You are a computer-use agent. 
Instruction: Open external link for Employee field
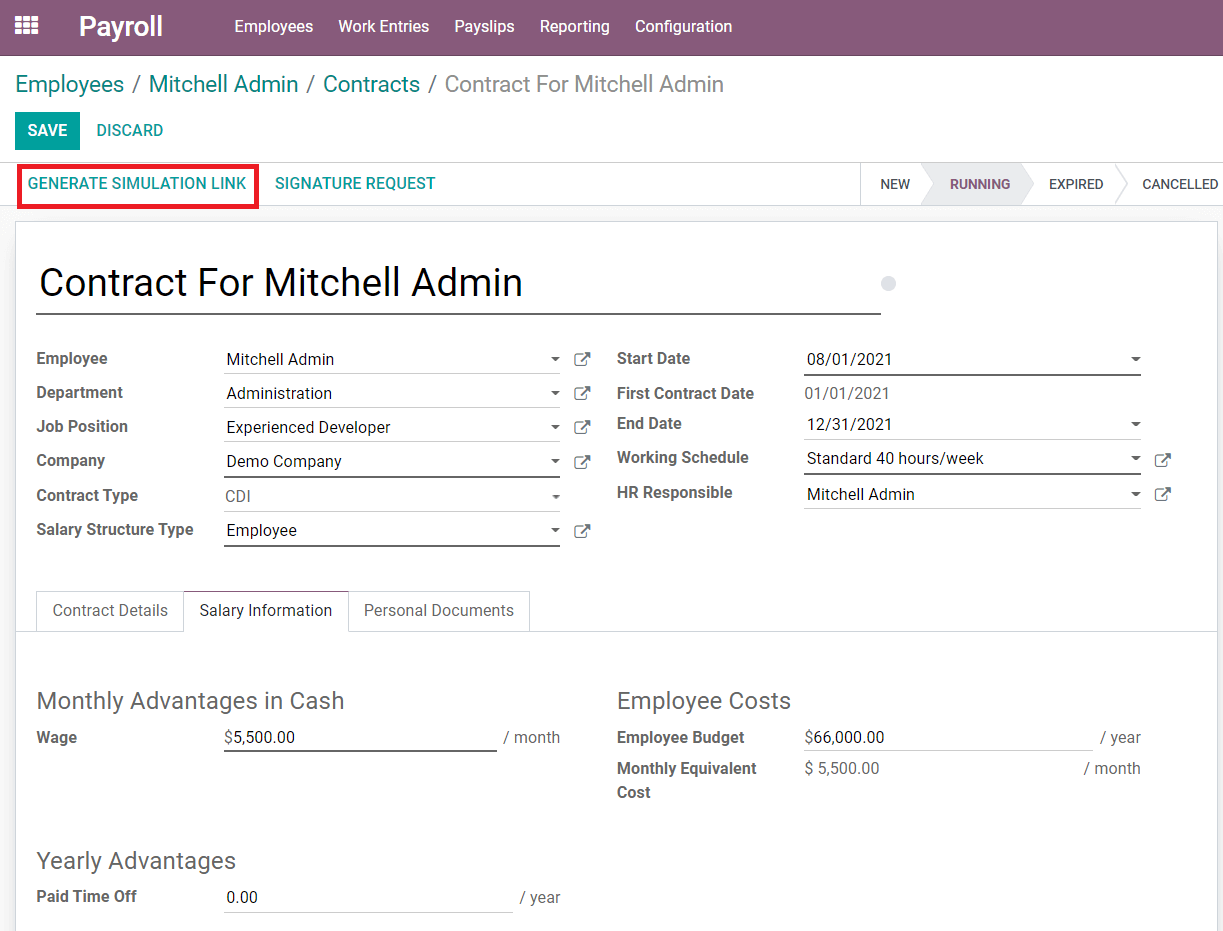(x=582, y=360)
